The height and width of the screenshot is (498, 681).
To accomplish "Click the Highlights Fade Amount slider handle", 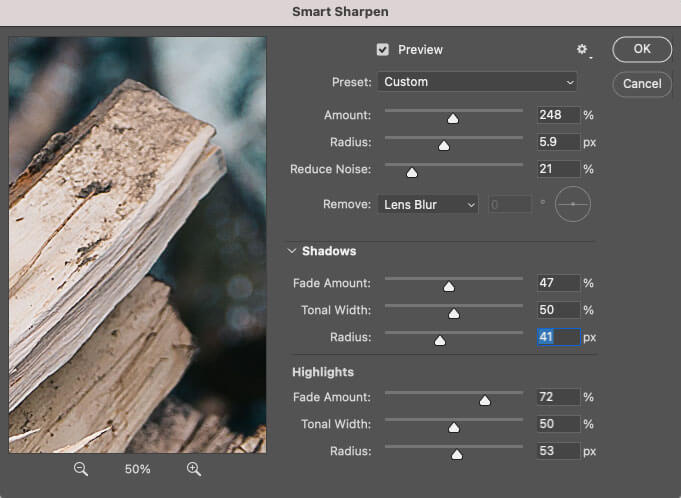I will coord(485,400).
